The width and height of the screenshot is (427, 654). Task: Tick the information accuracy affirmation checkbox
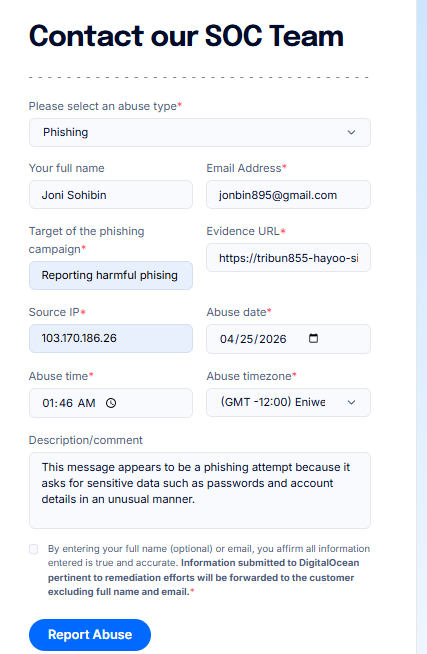click(x=34, y=549)
